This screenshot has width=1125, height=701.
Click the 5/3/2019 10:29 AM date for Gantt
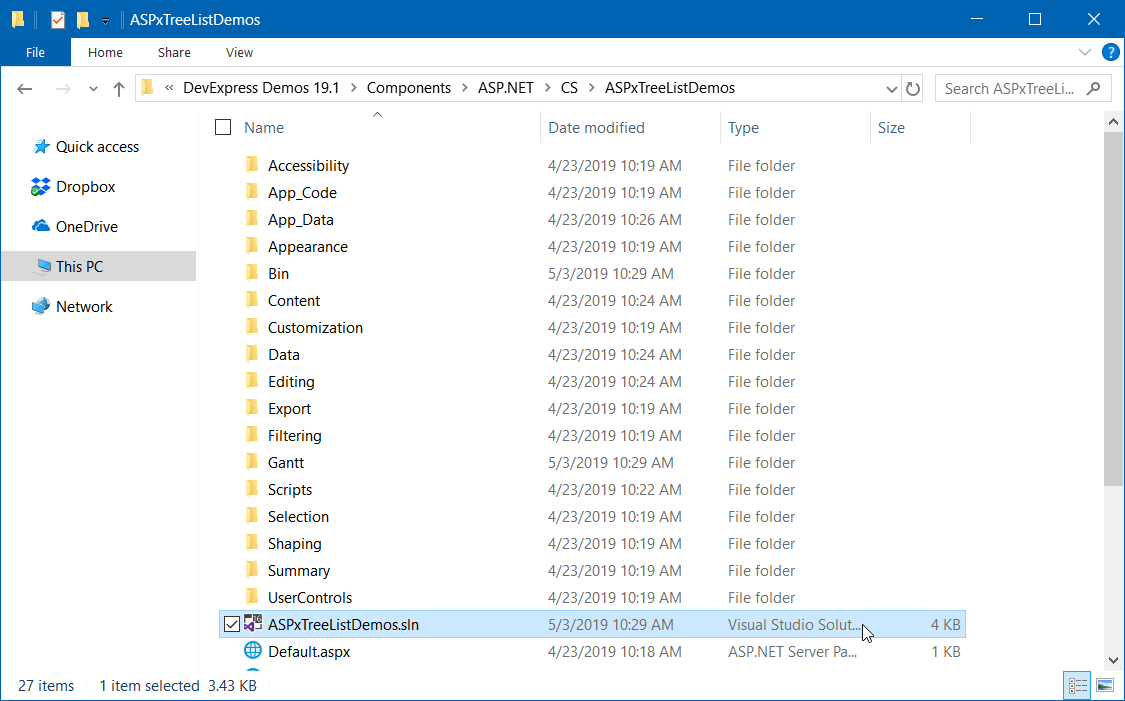(611, 463)
